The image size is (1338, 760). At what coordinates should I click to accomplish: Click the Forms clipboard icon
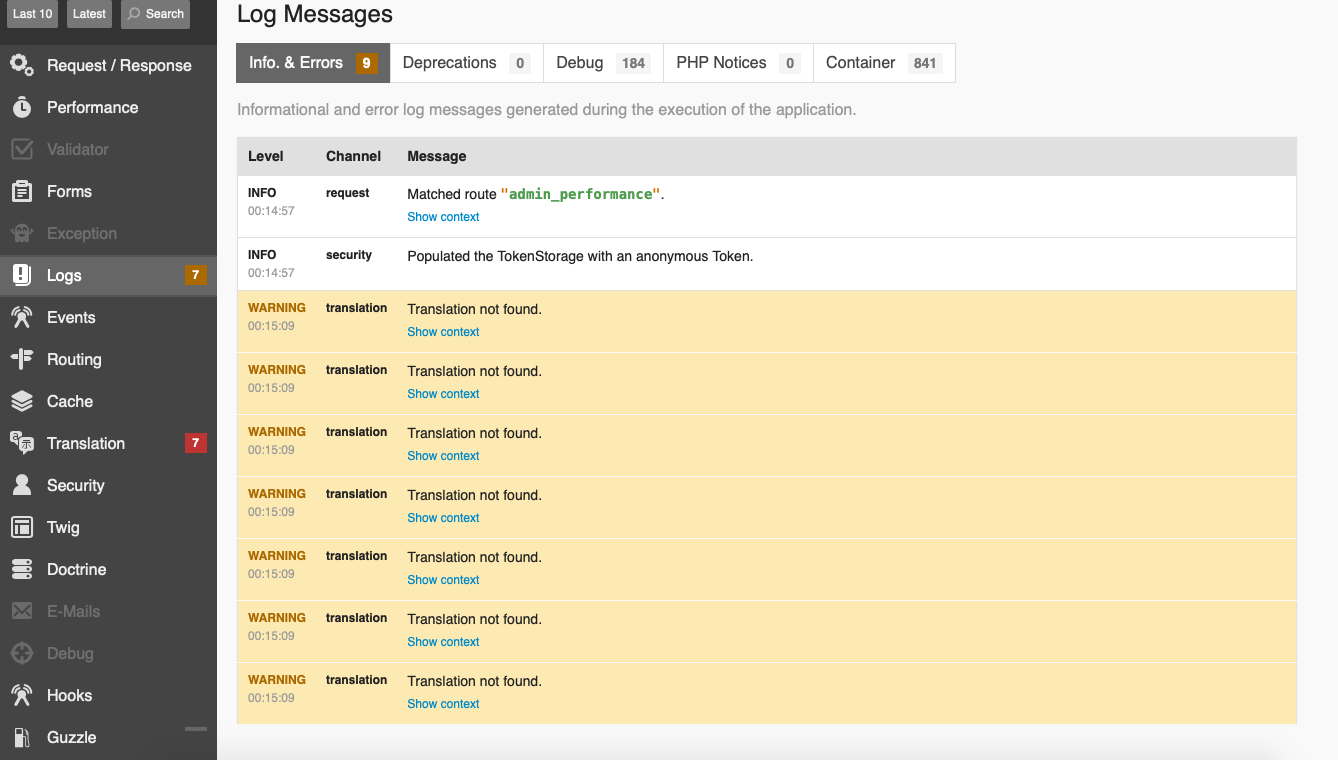pos(22,191)
